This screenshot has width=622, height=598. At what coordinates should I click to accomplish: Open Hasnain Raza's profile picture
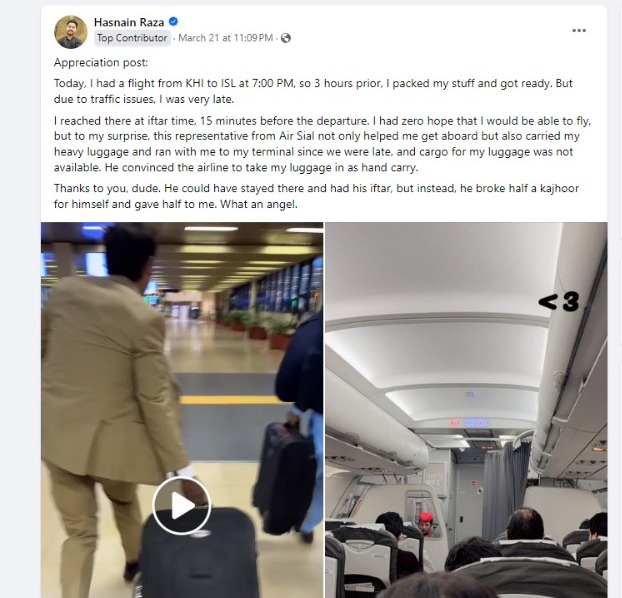[71, 32]
